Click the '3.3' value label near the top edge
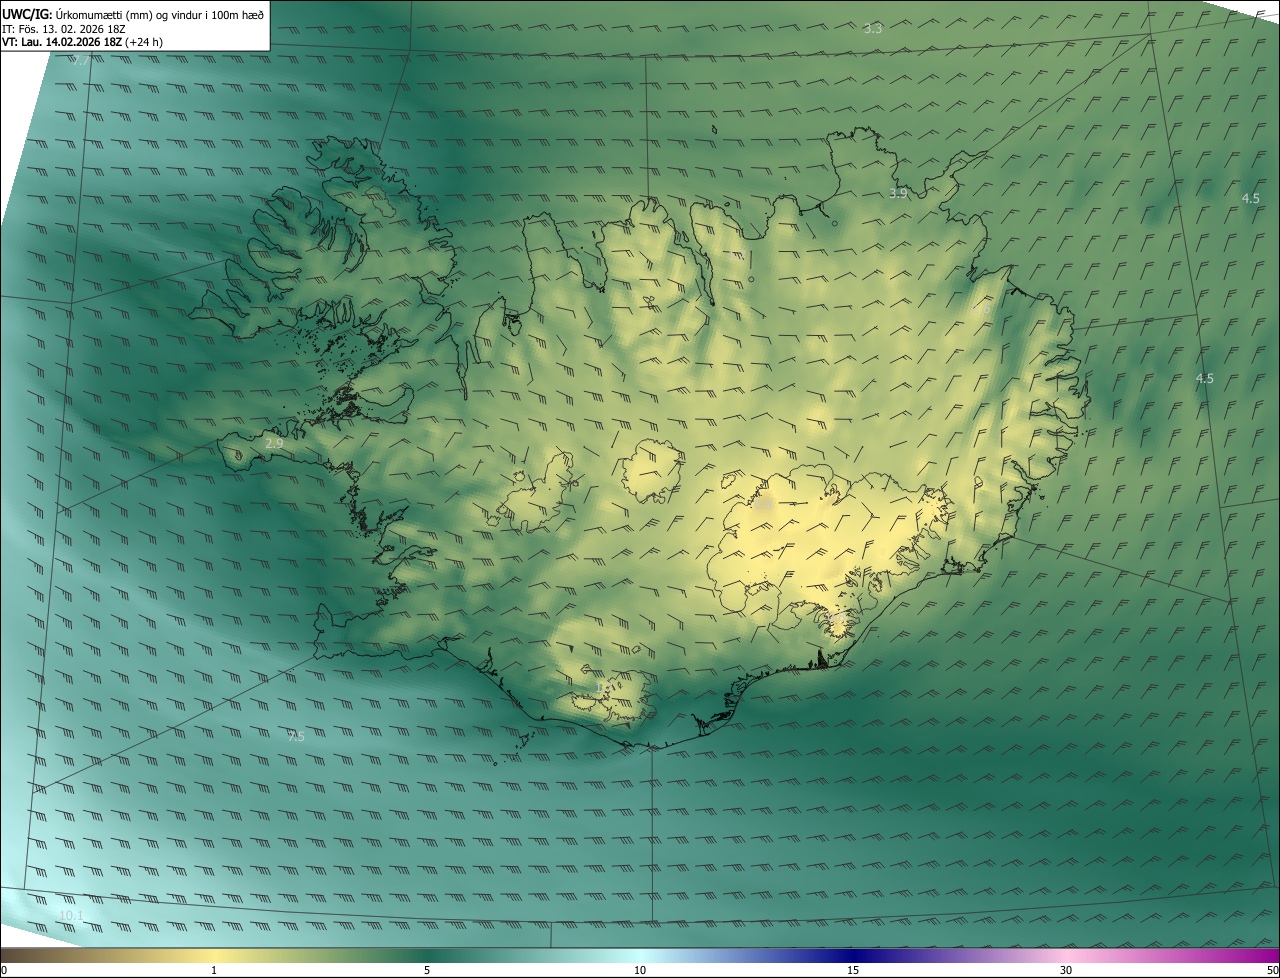This screenshot has width=1280, height=978. click(x=873, y=29)
